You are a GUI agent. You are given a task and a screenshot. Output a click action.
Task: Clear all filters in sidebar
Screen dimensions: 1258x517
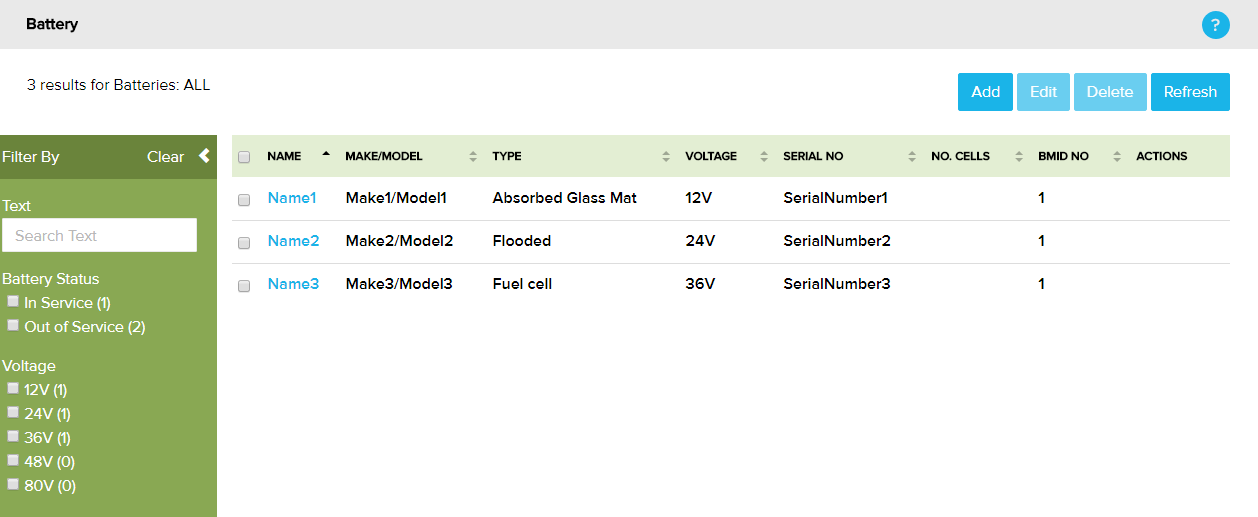(x=165, y=157)
